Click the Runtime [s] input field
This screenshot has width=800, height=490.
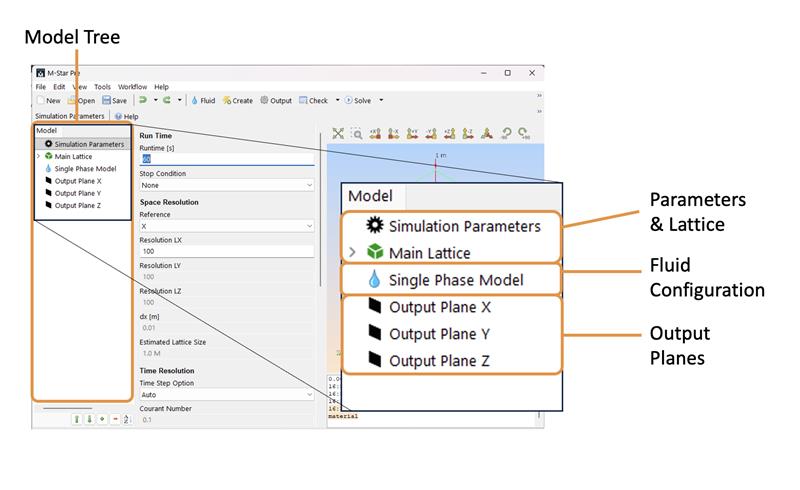(x=226, y=158)
